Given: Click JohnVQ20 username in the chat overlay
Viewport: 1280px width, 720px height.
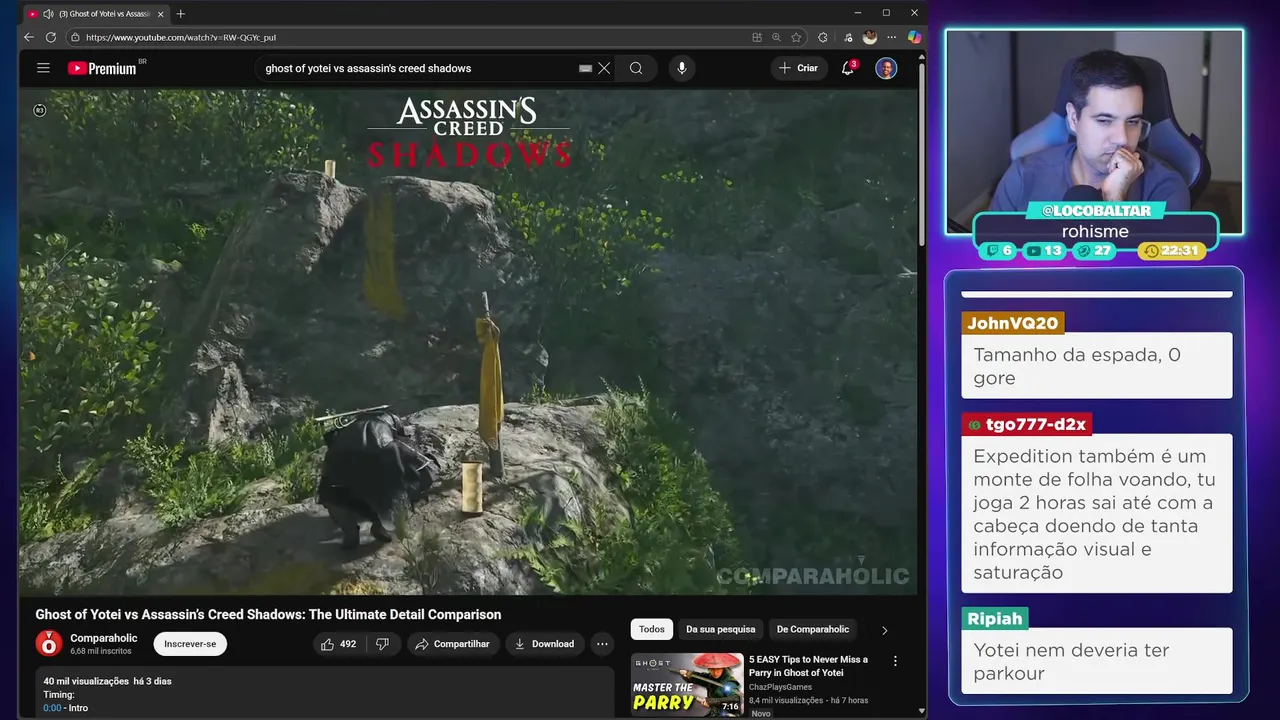Looking at the screenshot, I should tap(1012, 323).
